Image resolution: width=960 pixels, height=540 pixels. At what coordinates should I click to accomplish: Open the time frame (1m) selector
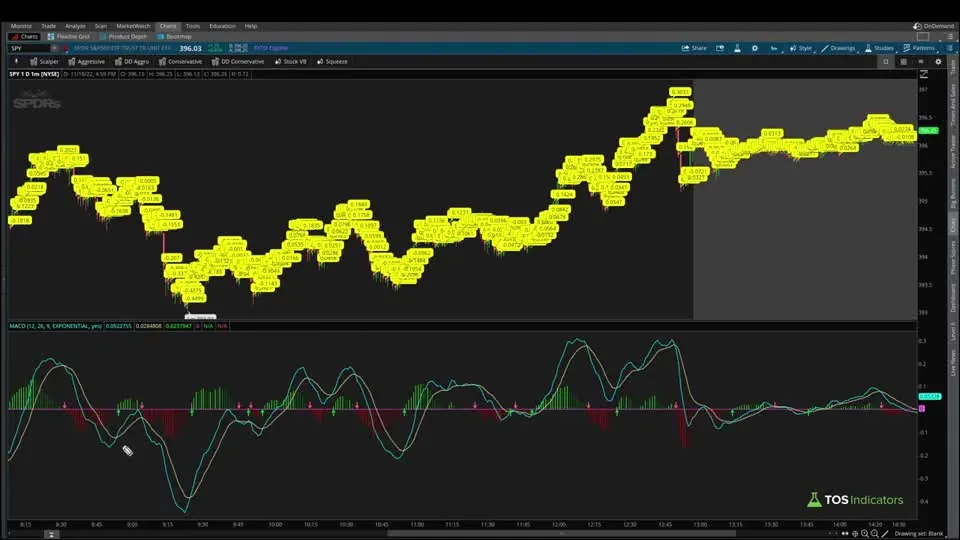[774, 48]
